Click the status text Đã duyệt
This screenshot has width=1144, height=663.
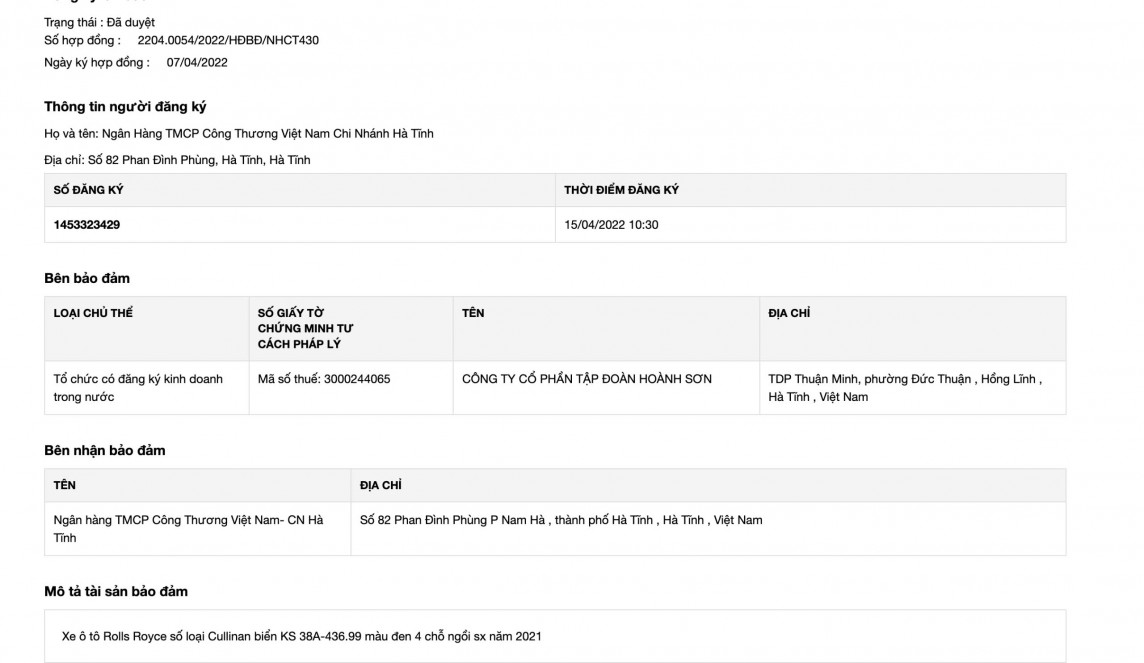(x=130, y=22)
